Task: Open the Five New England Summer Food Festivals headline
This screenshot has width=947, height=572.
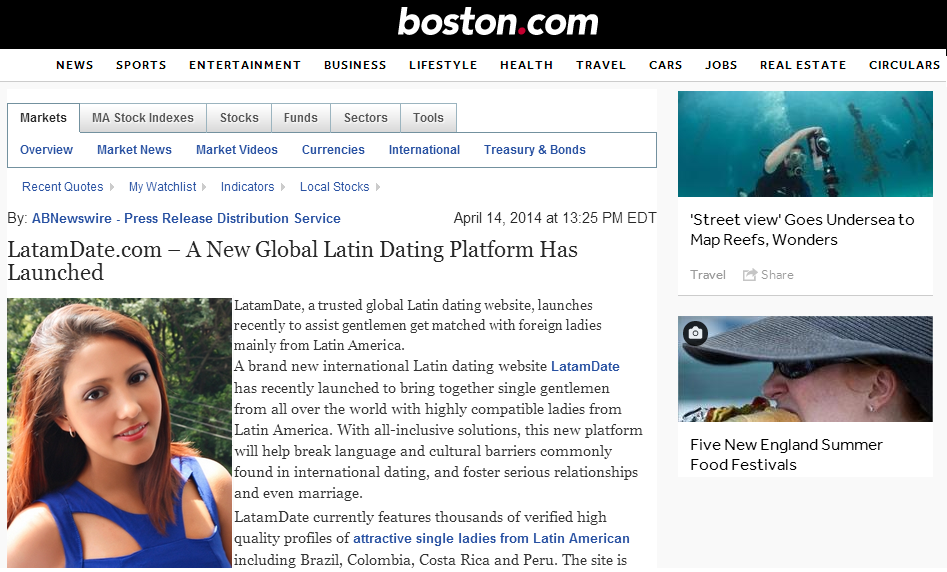Action: [x=786, y=455]
